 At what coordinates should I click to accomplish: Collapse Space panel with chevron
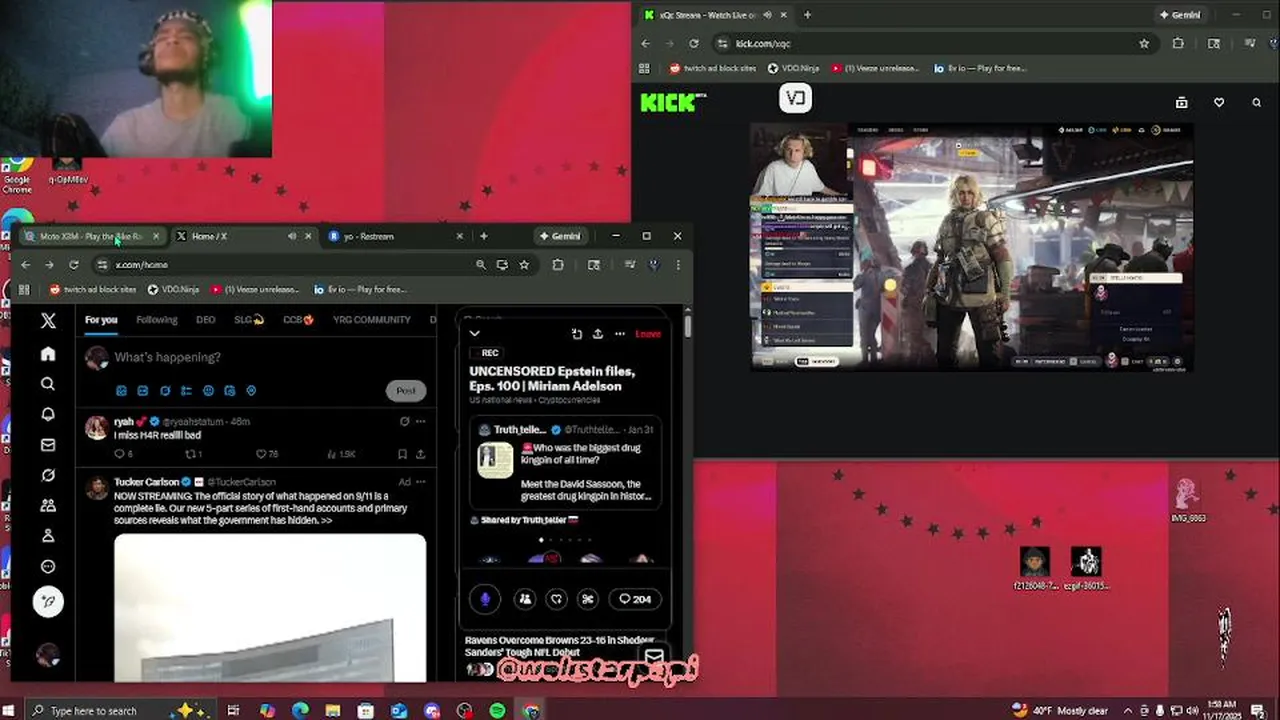(x=475, y=334)
